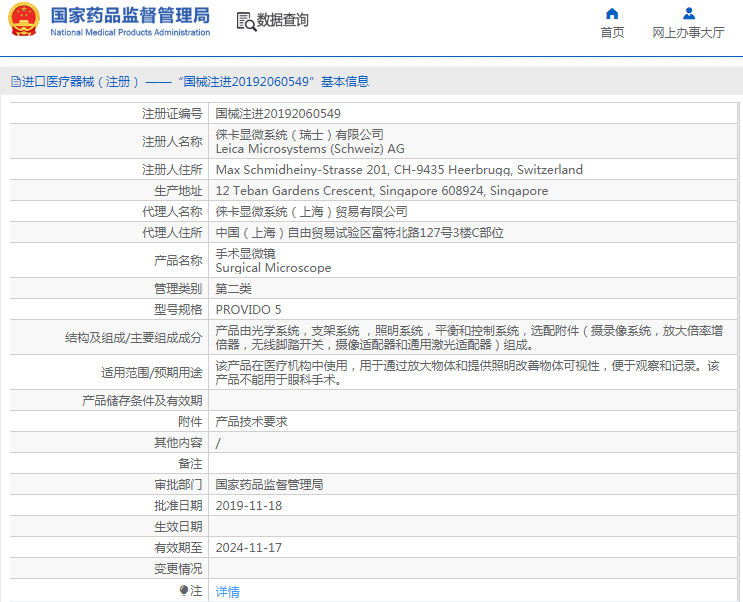Click the 国家药品监督管理局 header title
Screen dimensions: 743x602
[130, 16]
